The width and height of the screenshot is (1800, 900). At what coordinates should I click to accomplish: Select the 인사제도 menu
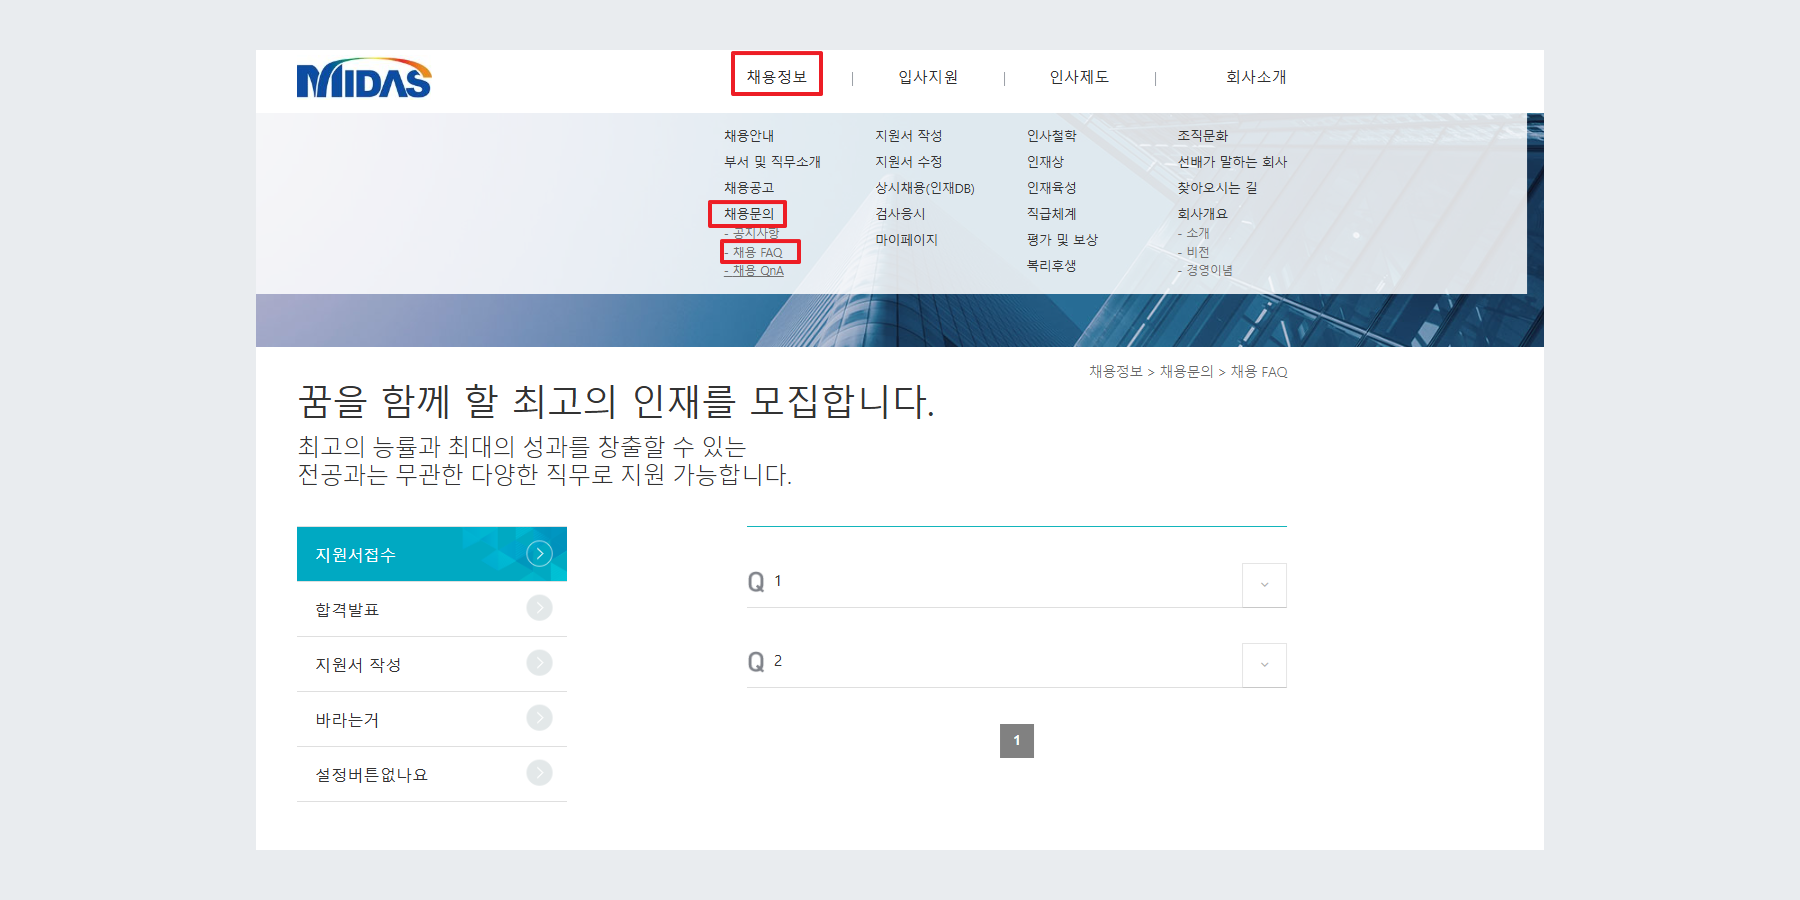(x=1079, y=75)
